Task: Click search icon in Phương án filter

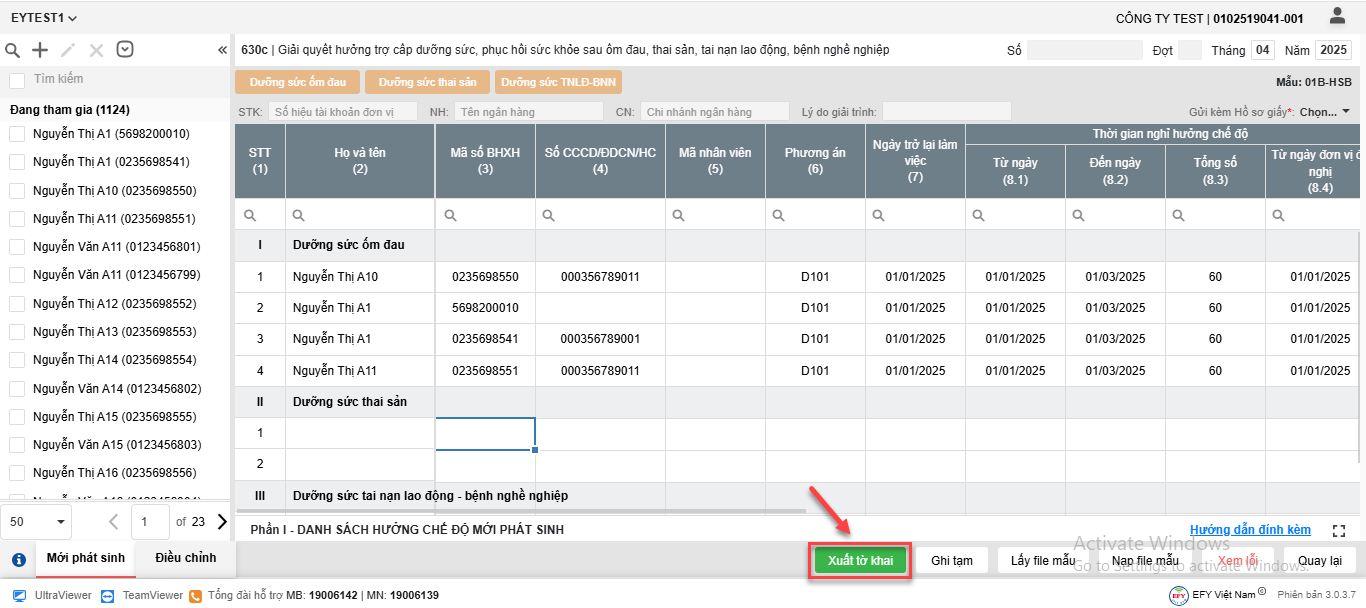Action: coord(780,215)
